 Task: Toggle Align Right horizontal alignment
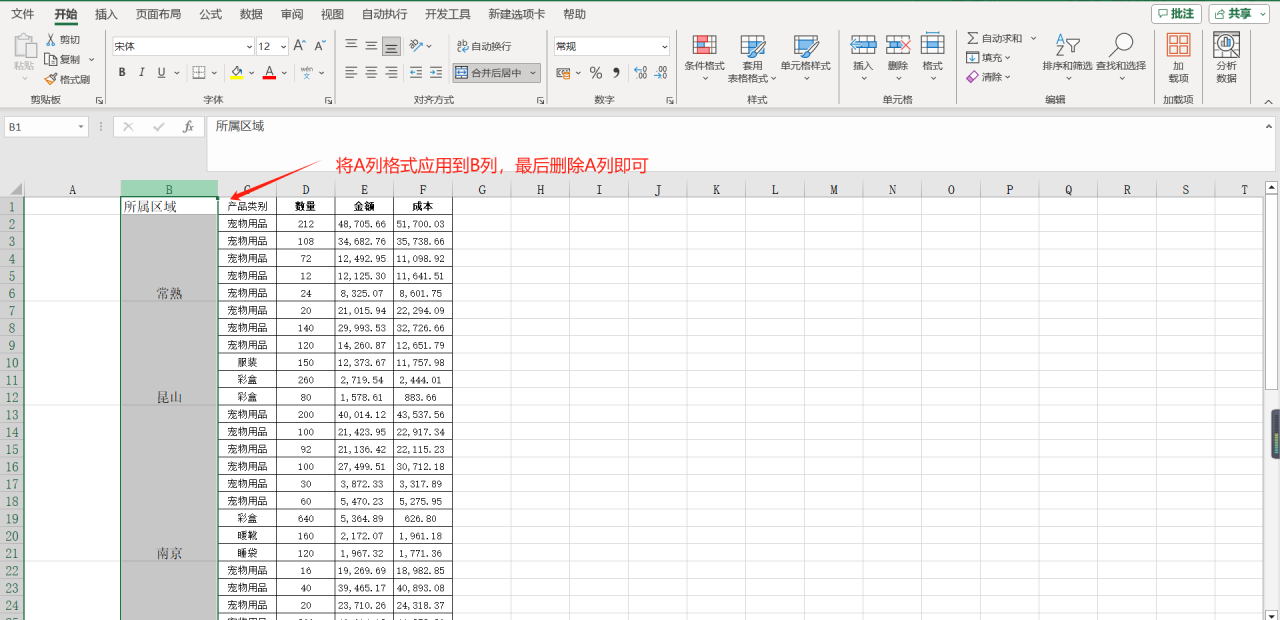point(391,72)
